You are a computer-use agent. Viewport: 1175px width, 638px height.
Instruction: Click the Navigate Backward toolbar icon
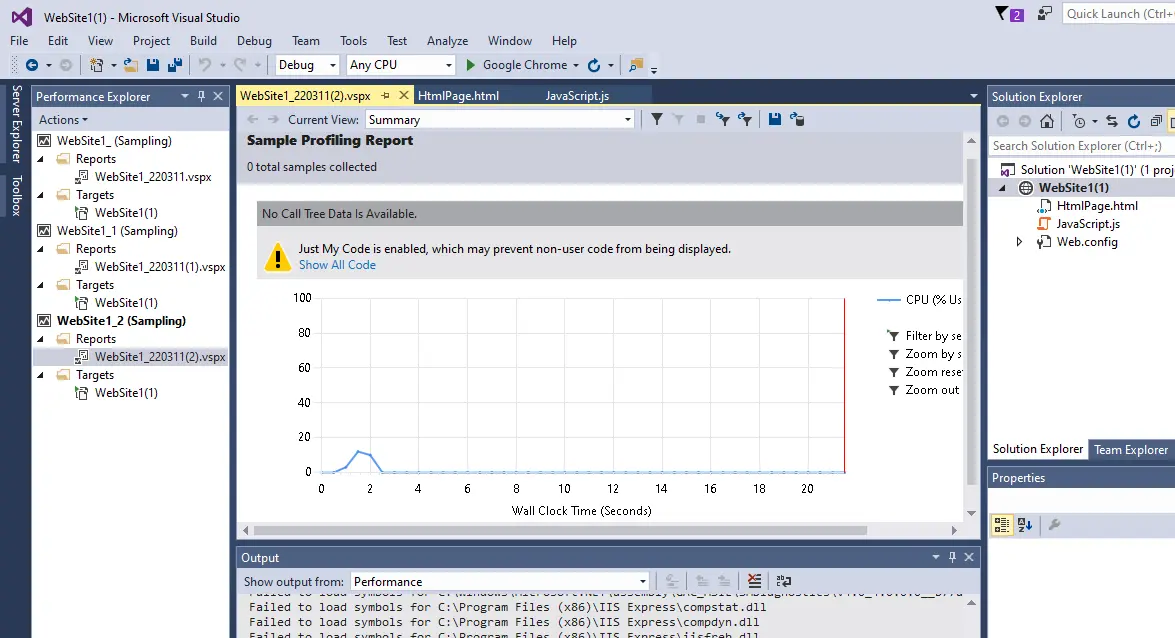(31, 65)
